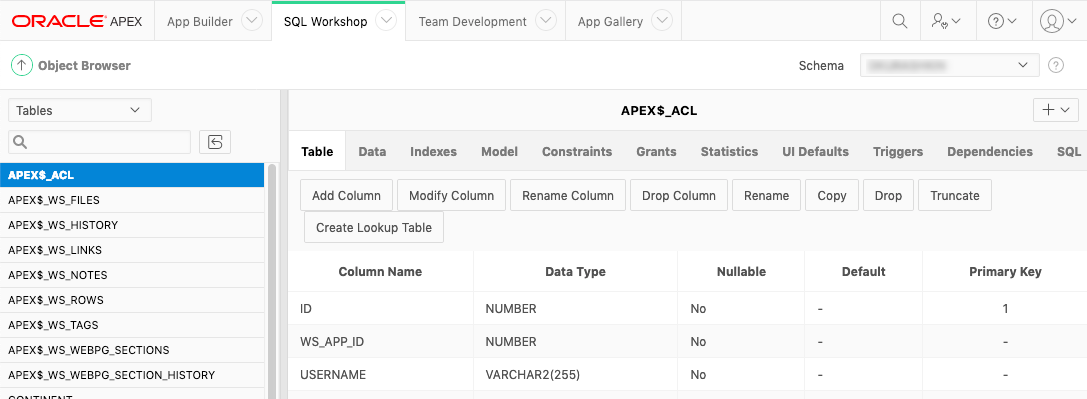Select the Table tab
The image size is (1087, 399).
(x=317, y=151)
